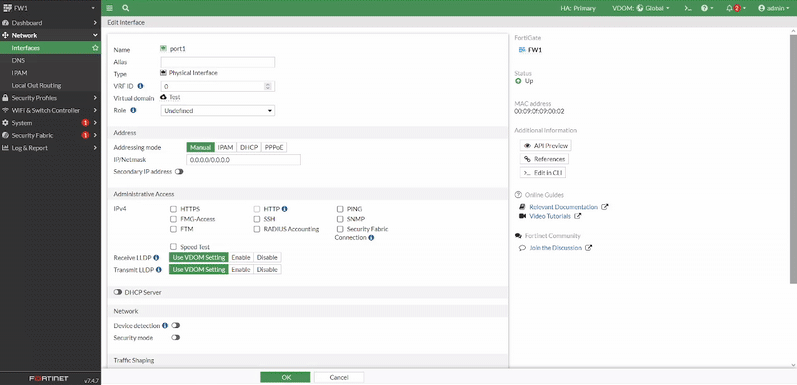Viewport: 797px width, 385px height.
Task: Select the Interfaces menu item
Action: point(50,48)
